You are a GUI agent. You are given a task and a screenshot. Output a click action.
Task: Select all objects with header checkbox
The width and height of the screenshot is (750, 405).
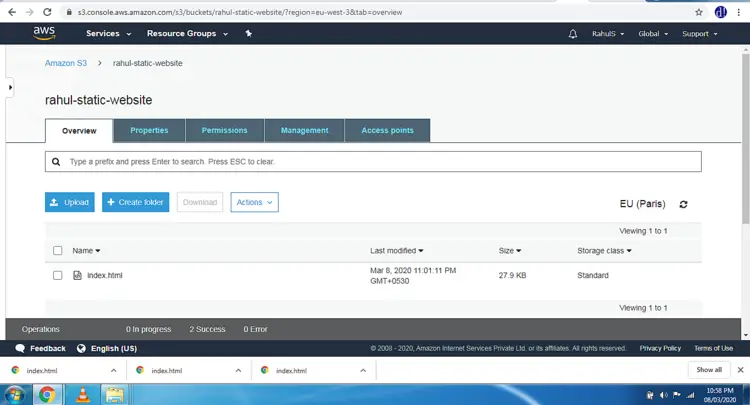[x=57, y=251]
